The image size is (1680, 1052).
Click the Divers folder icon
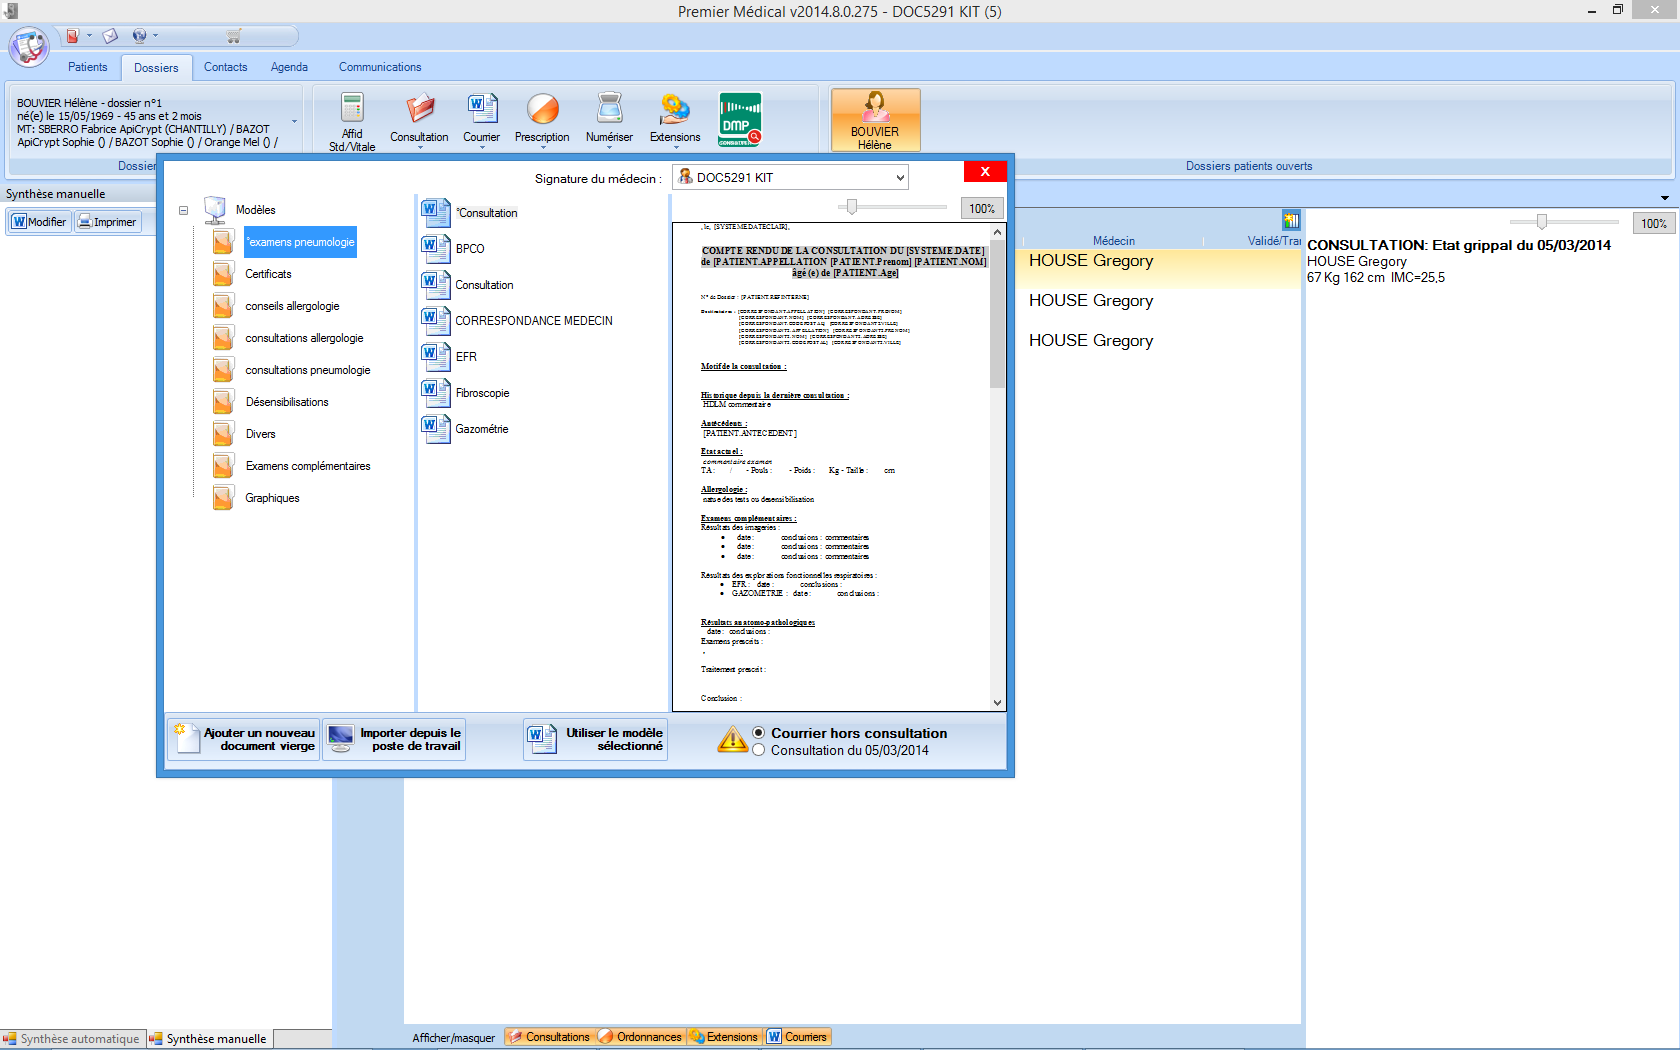[223, 434]
